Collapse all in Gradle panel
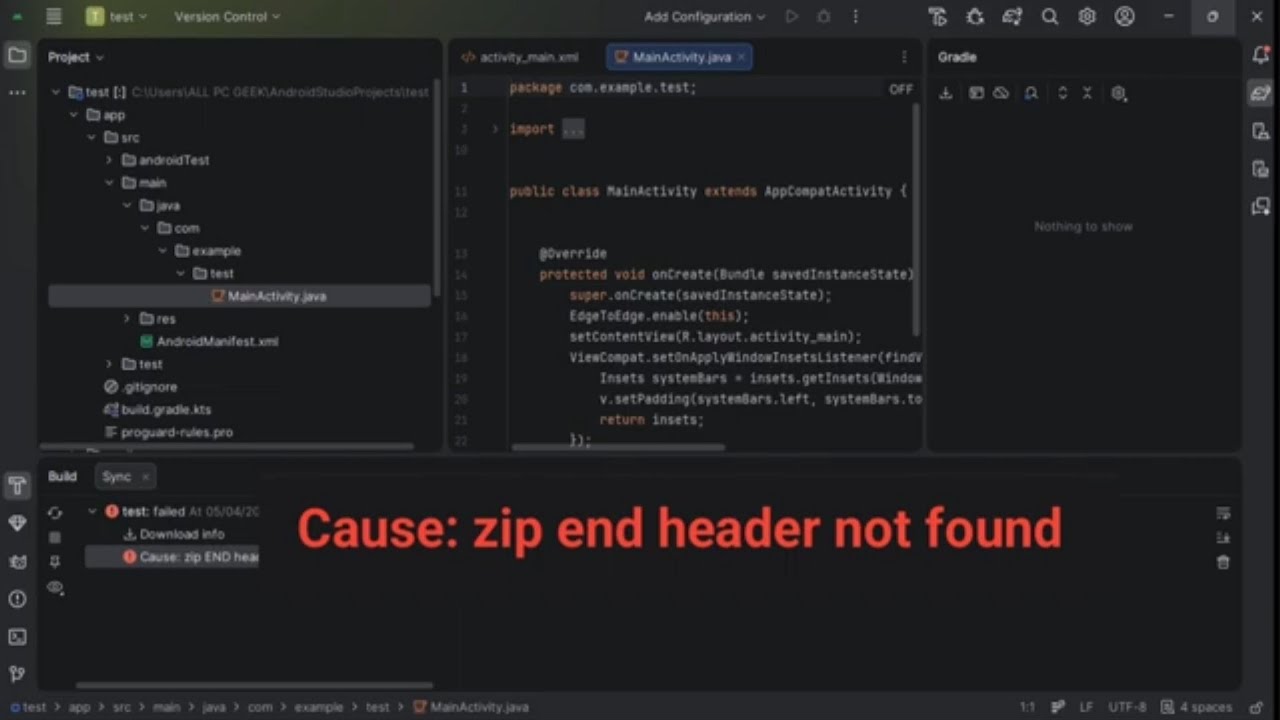 pos(1087,93)
